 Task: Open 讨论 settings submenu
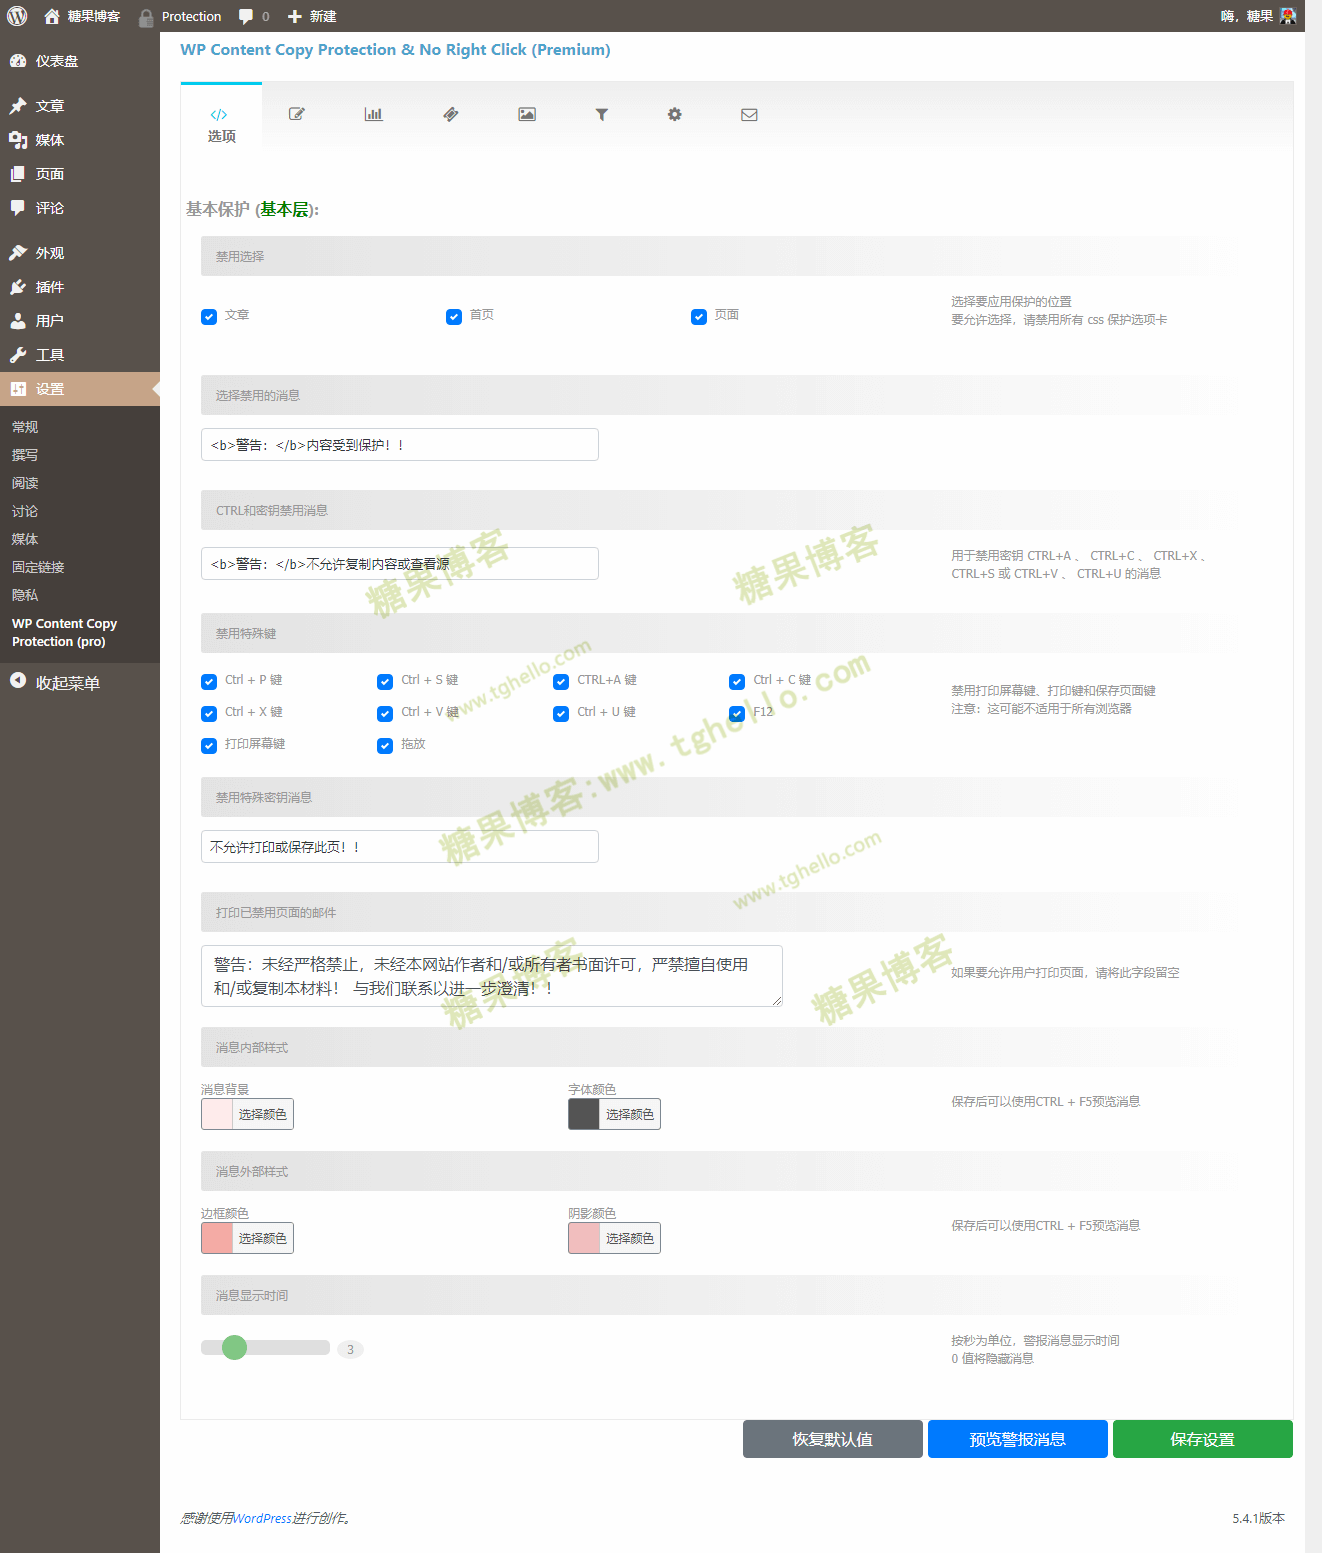(25, 511)
